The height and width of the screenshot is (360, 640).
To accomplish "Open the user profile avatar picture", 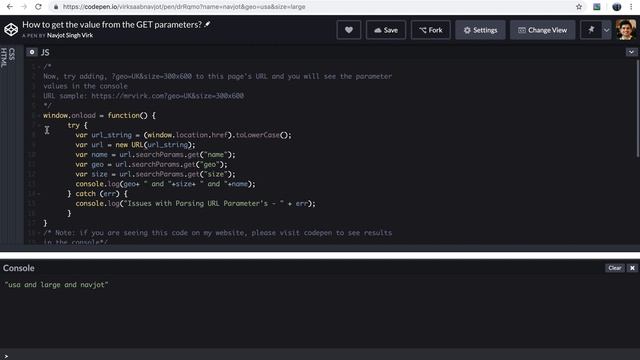I will tap(626, 30).
